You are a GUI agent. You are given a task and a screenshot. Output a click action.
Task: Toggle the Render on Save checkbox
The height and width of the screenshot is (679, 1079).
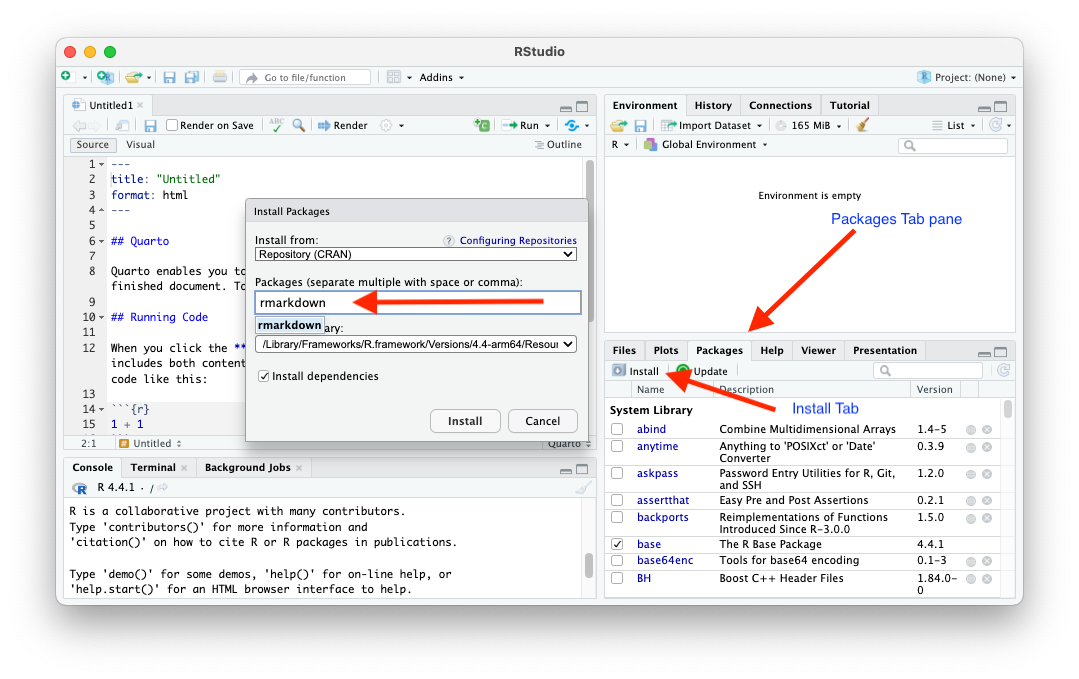(172, 125)
